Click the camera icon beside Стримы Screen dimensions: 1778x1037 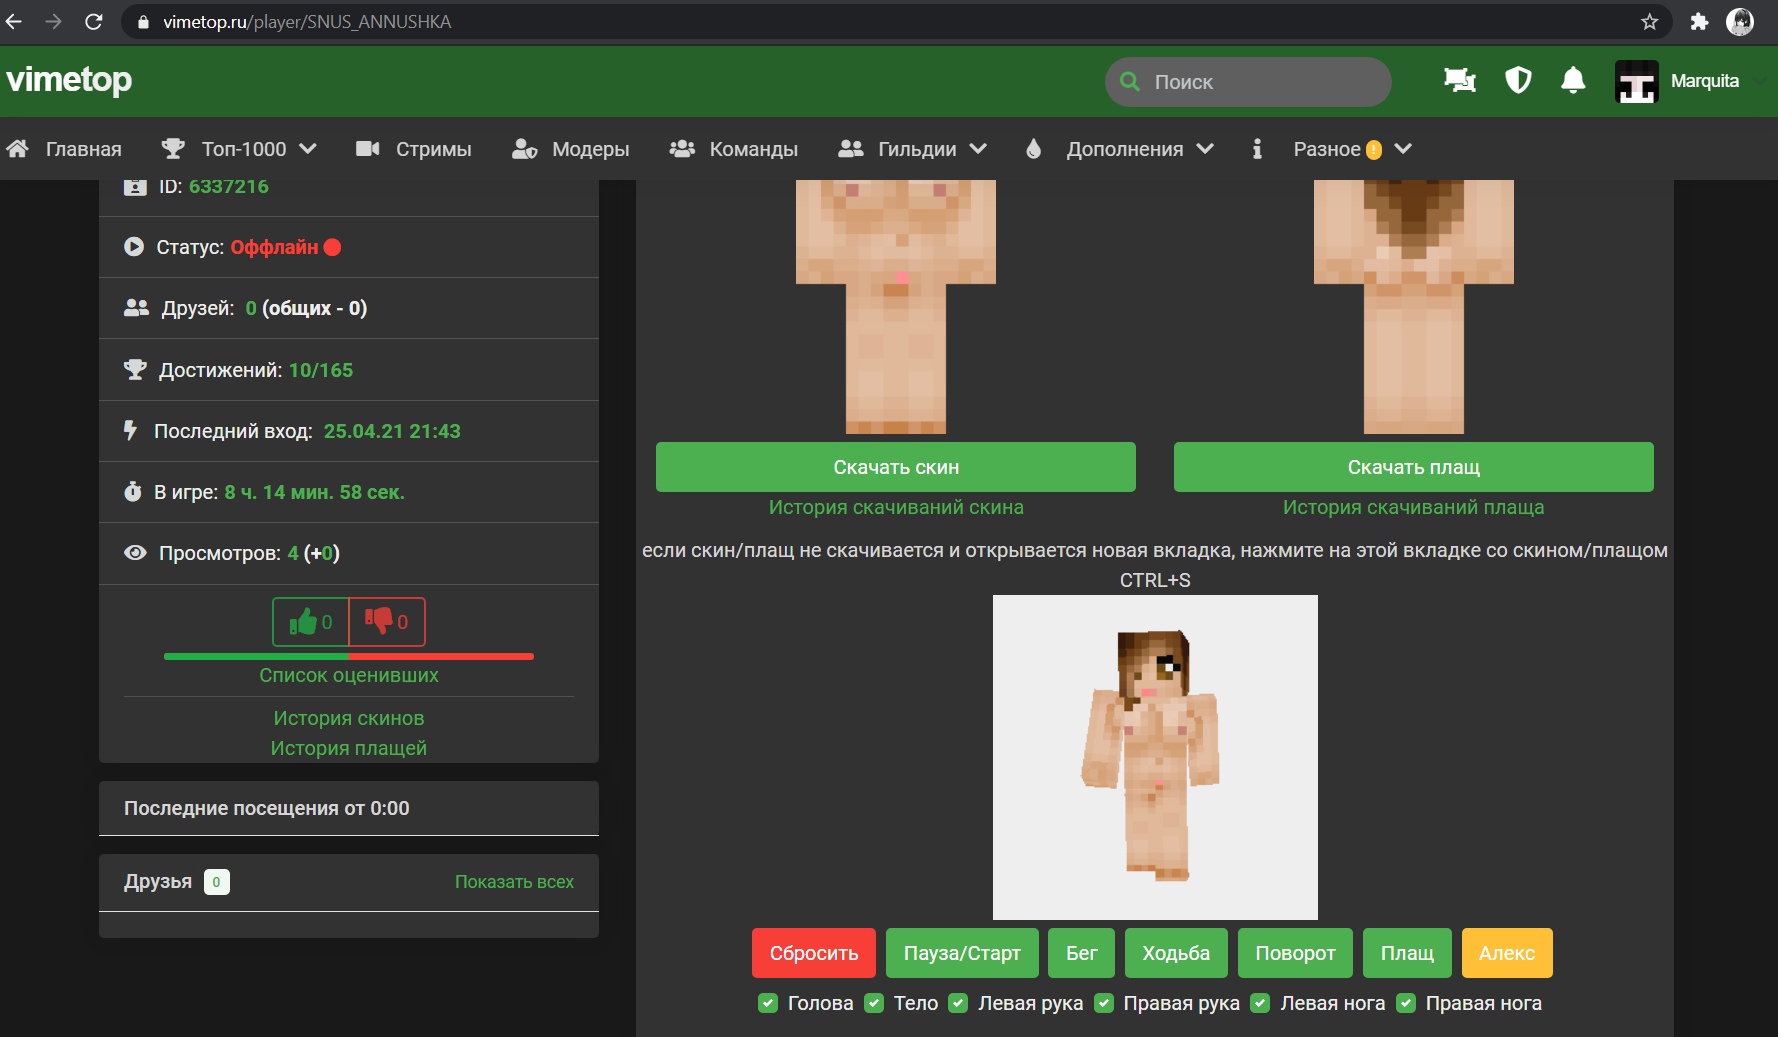tap(368, 149)
